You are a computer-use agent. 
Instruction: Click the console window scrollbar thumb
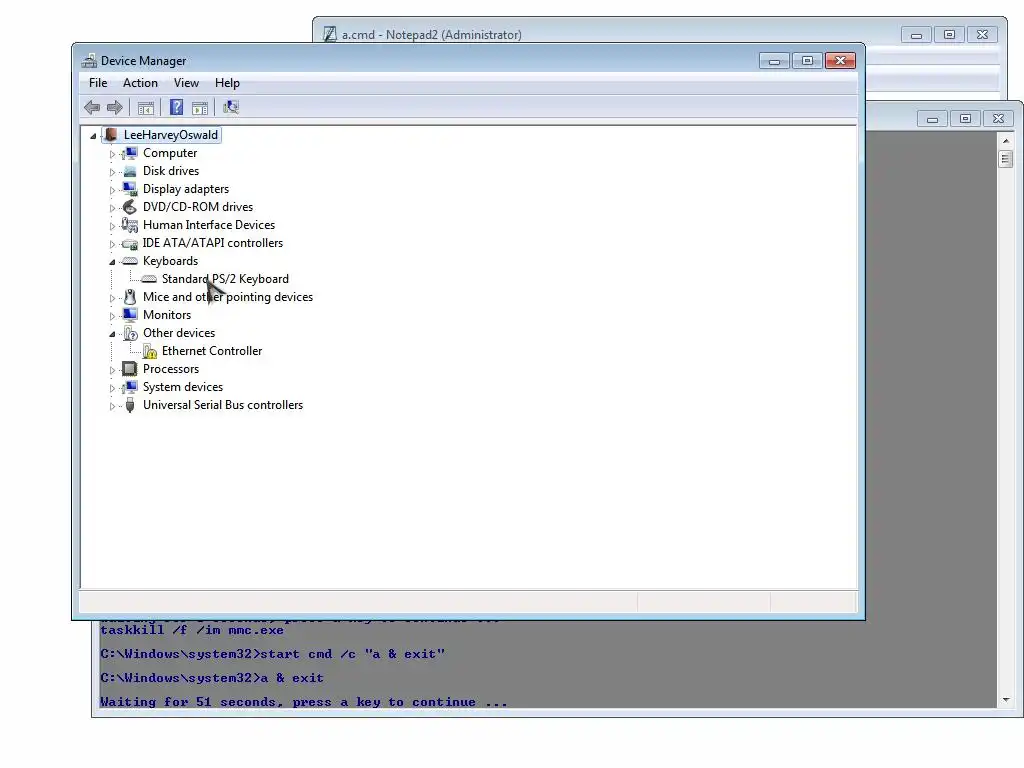click(x=1006, y=159)
